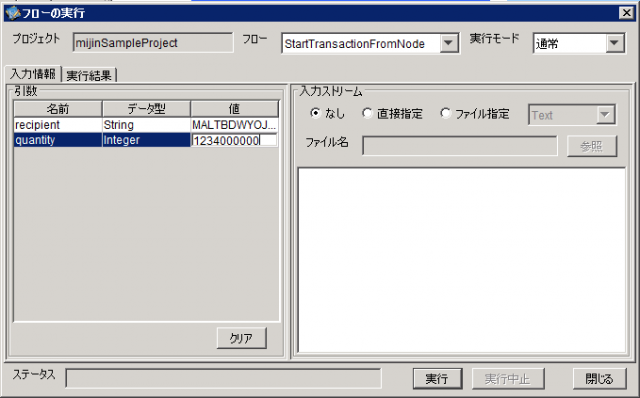The image size is (640, 398).
Task: Click the クリア button
Action: (241, 338)
